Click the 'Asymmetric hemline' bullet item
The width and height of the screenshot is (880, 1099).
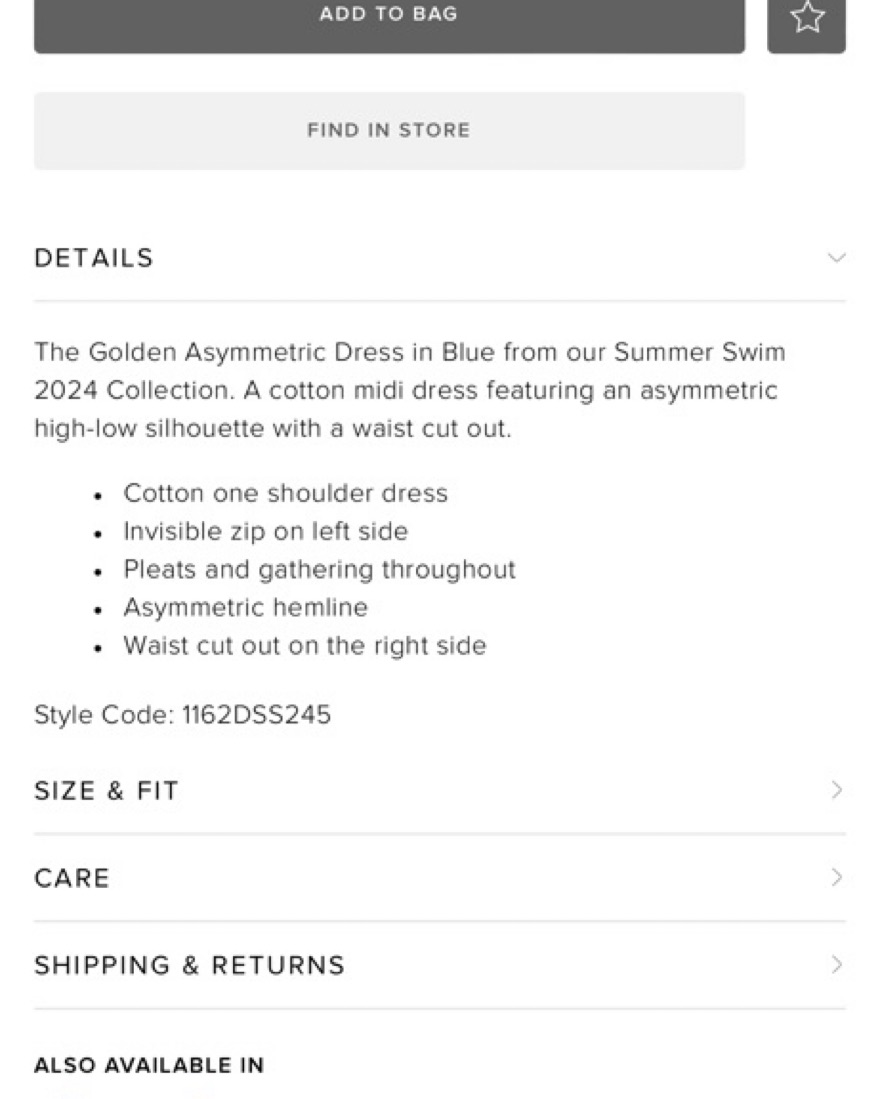245,607
